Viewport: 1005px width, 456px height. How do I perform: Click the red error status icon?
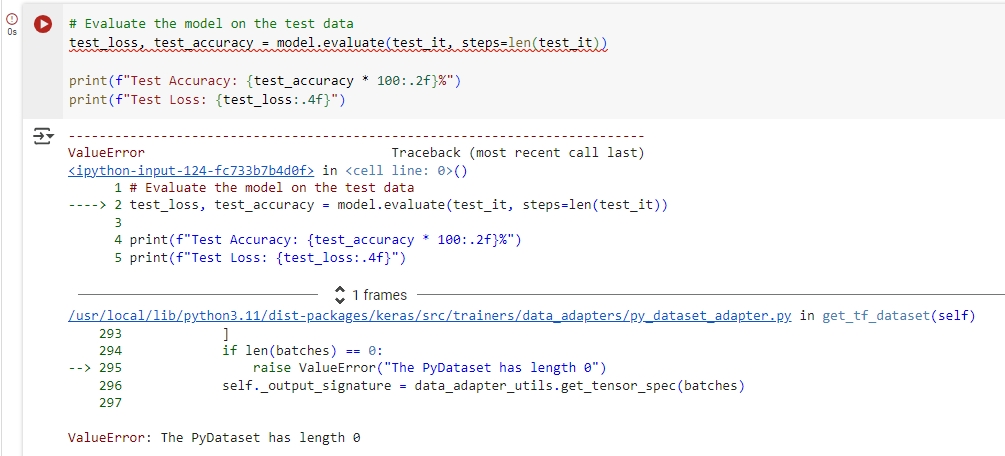(12, 19)
